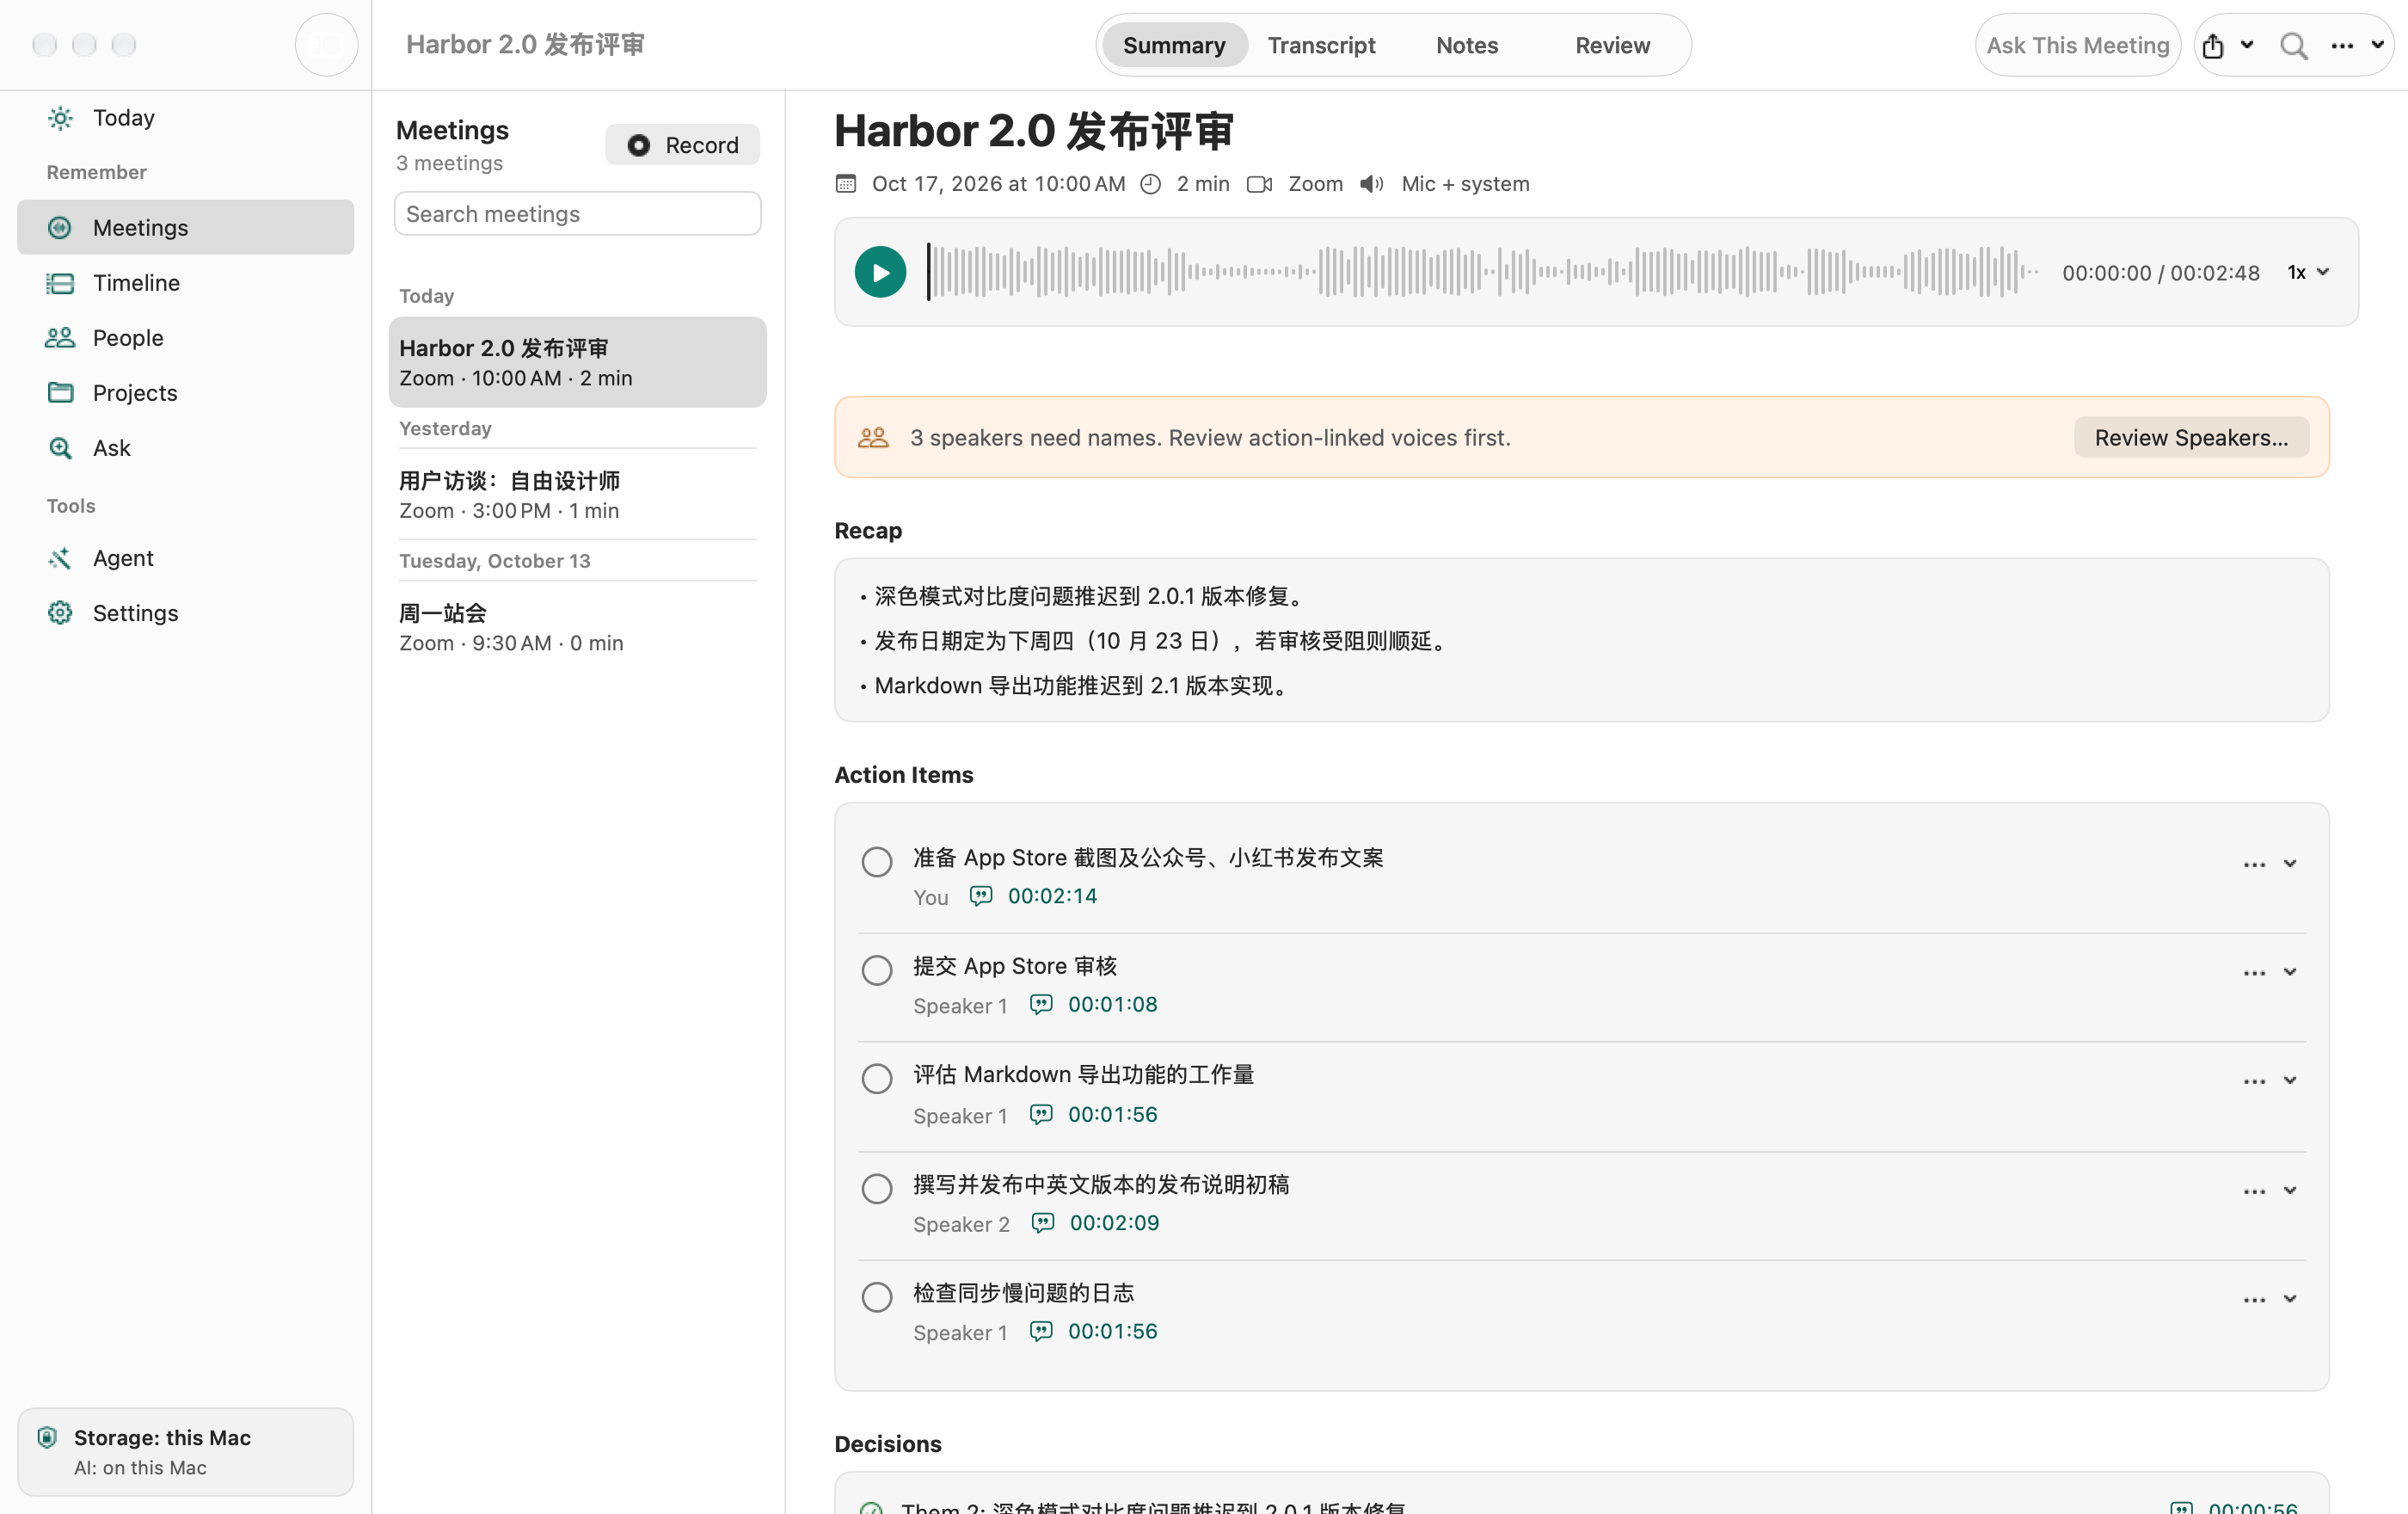The image size is (2408, 1514).
Task: Seek within the audio waveform
Action: click(1483, 272)
